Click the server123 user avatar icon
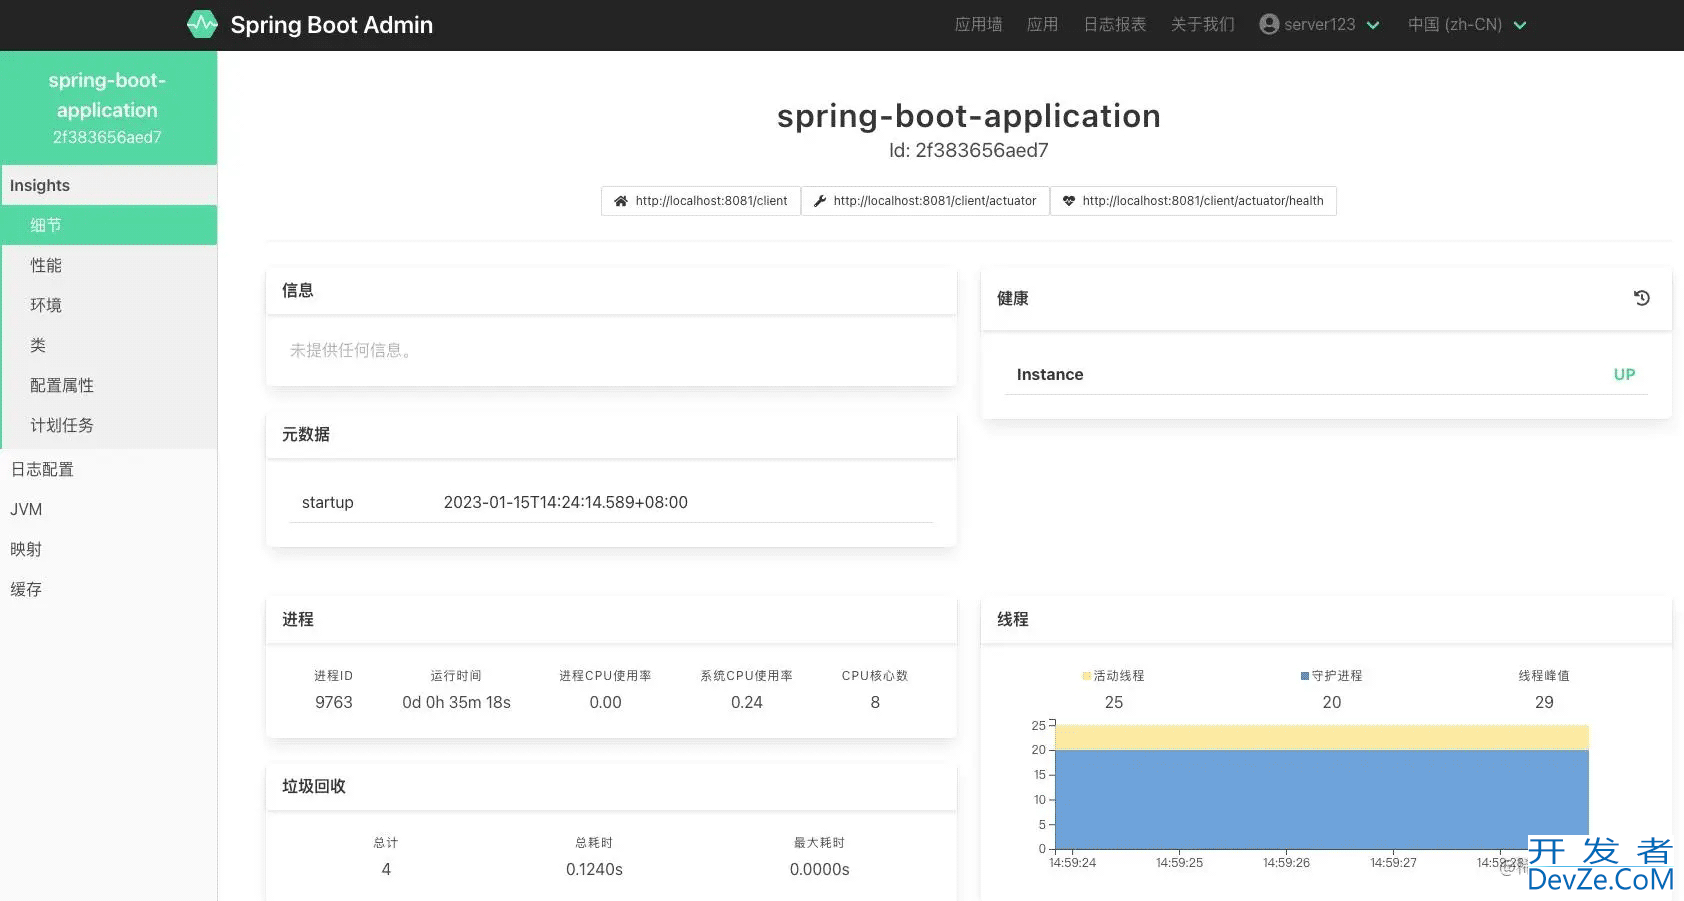 [x=1269, y=24]
